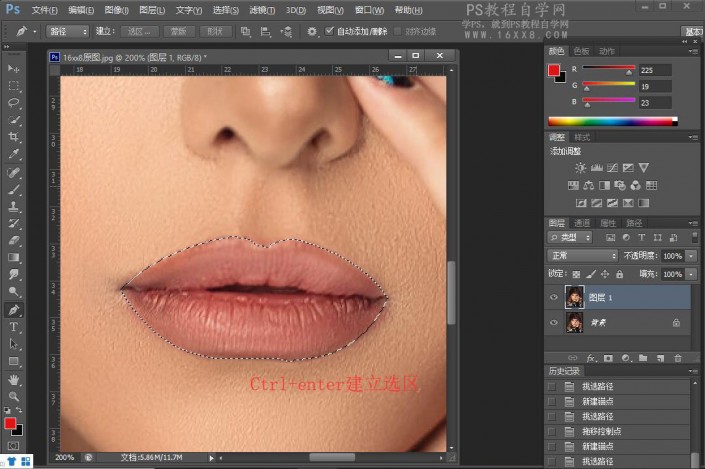Open the 滤镜(T) menu
Screen dimensions: 705x469
tap(262, 10)
